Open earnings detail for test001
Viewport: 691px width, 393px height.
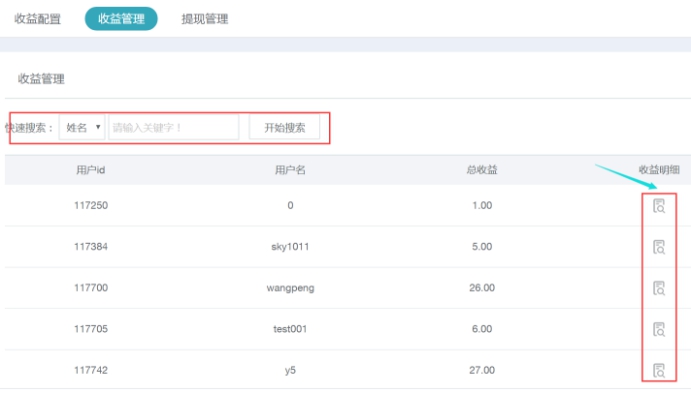pos(659,329)
